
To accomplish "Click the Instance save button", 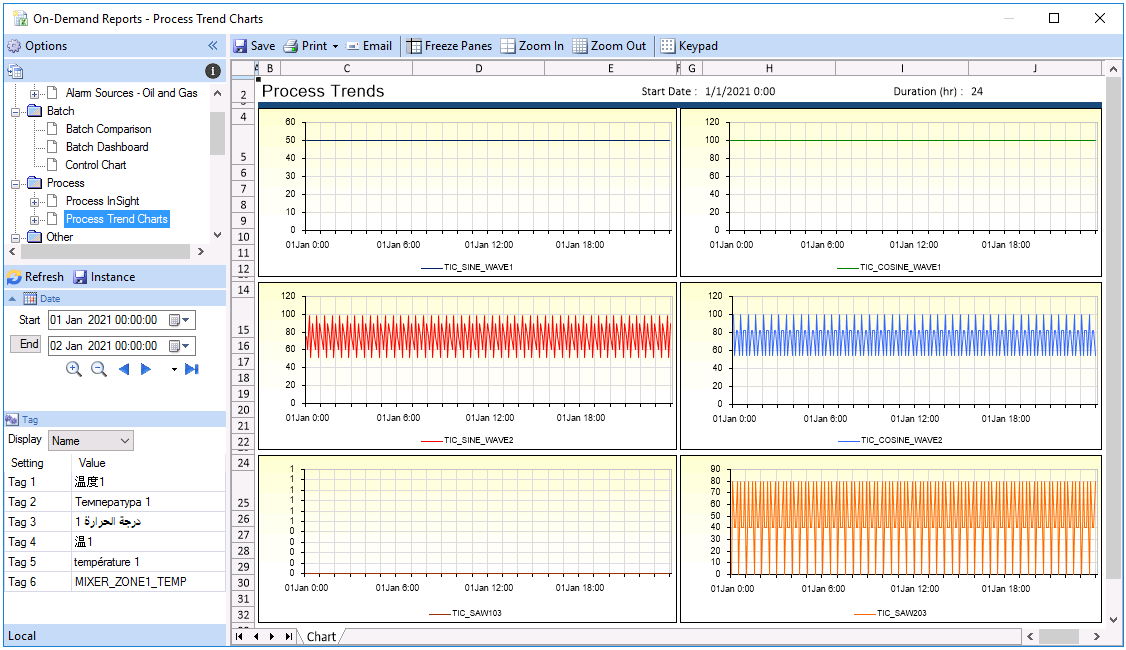I will (x=105, y=277).
